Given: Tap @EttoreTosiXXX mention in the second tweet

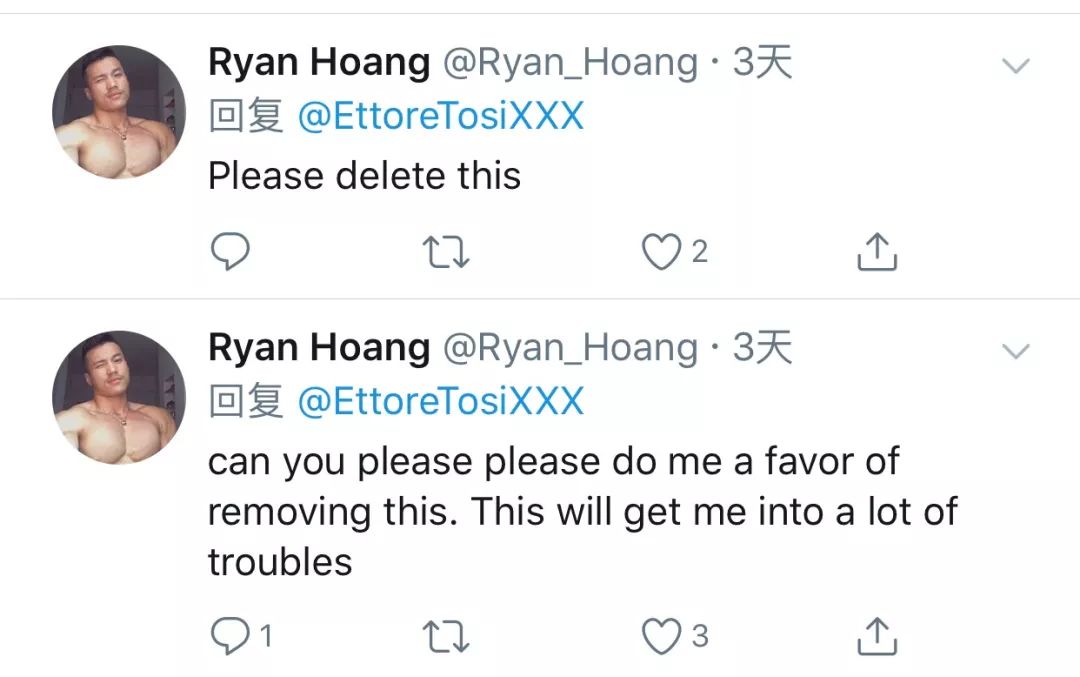Looking at the screenshot, I should (441, 401).
